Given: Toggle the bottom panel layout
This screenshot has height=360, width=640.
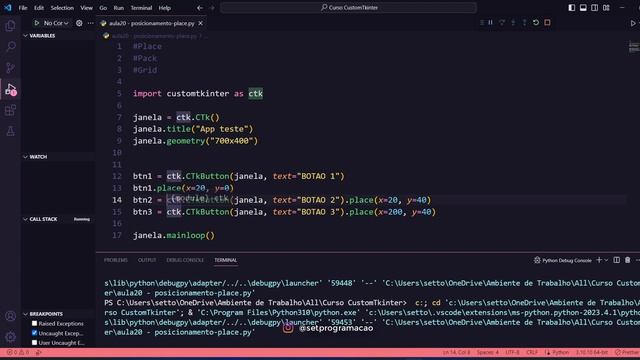Looking at the screenshot, I should click(x=583, y=8).
